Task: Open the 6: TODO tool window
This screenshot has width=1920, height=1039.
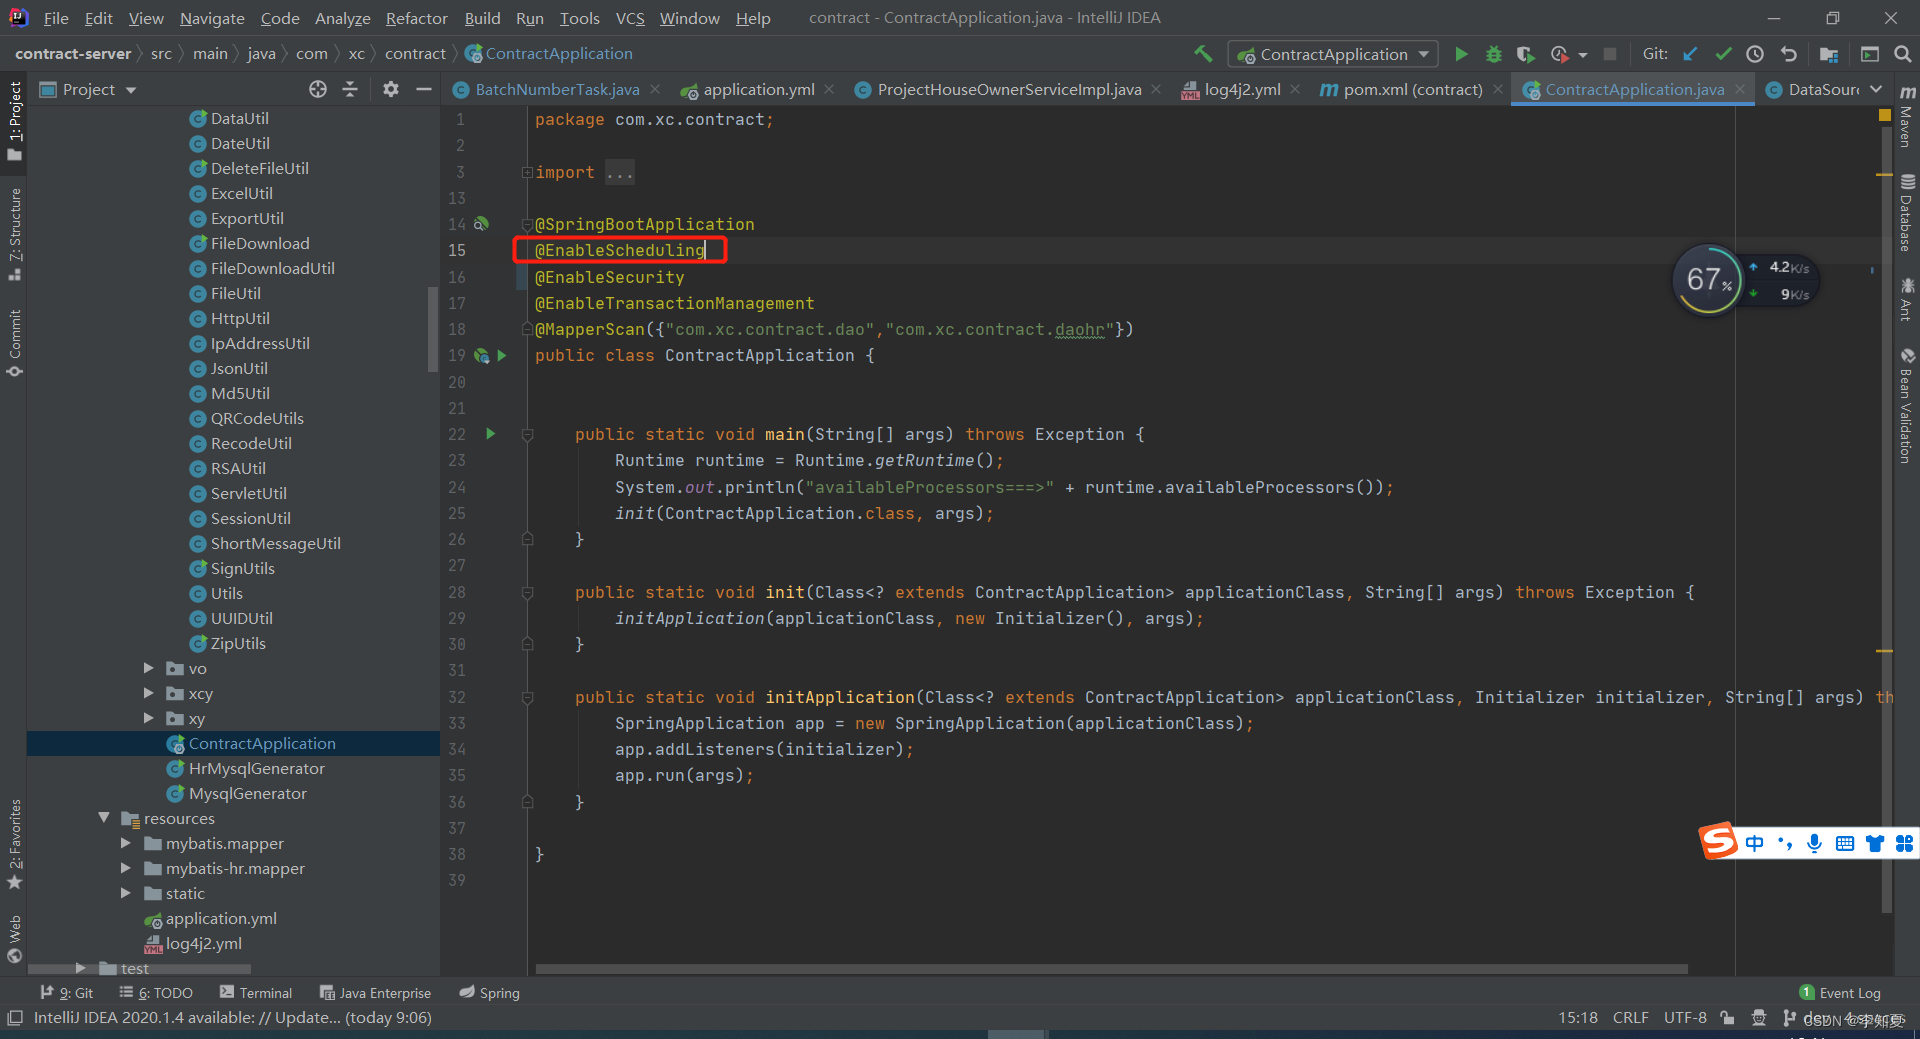Action: click(x=156, y=993)
